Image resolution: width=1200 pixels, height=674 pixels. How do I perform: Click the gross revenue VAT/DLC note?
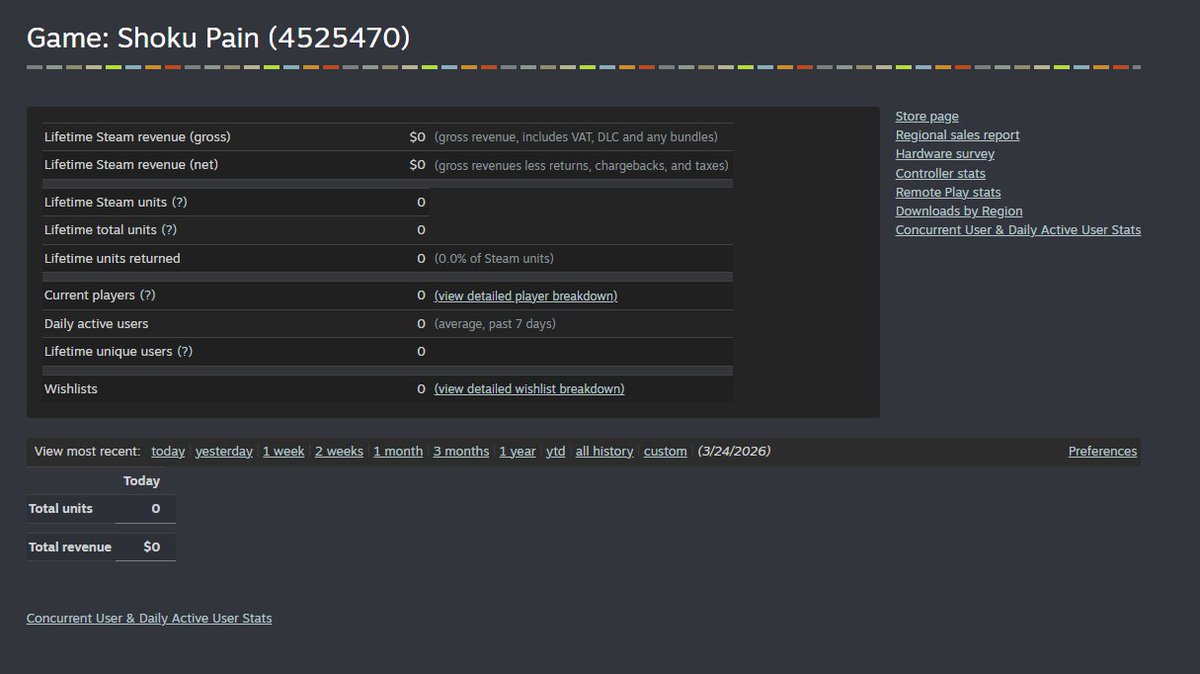(576, 137)
